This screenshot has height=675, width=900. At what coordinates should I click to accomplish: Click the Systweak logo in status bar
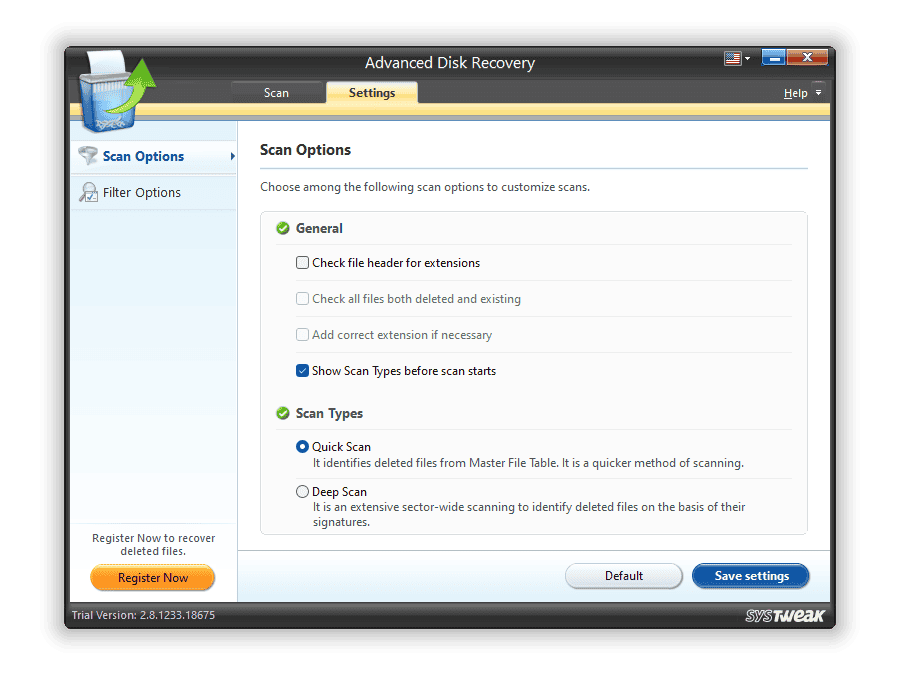click(x=785, y=615)
